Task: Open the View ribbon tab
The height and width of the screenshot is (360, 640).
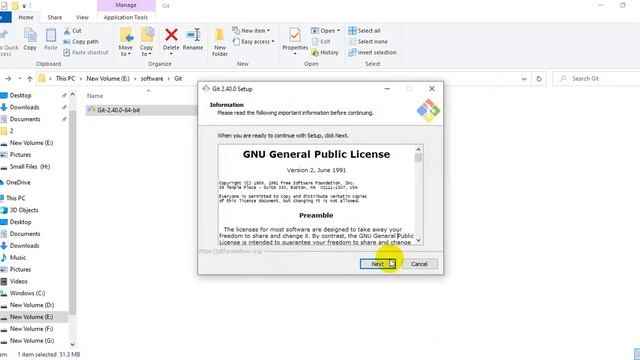Action: pyautogui.click(x=82, y=17)
